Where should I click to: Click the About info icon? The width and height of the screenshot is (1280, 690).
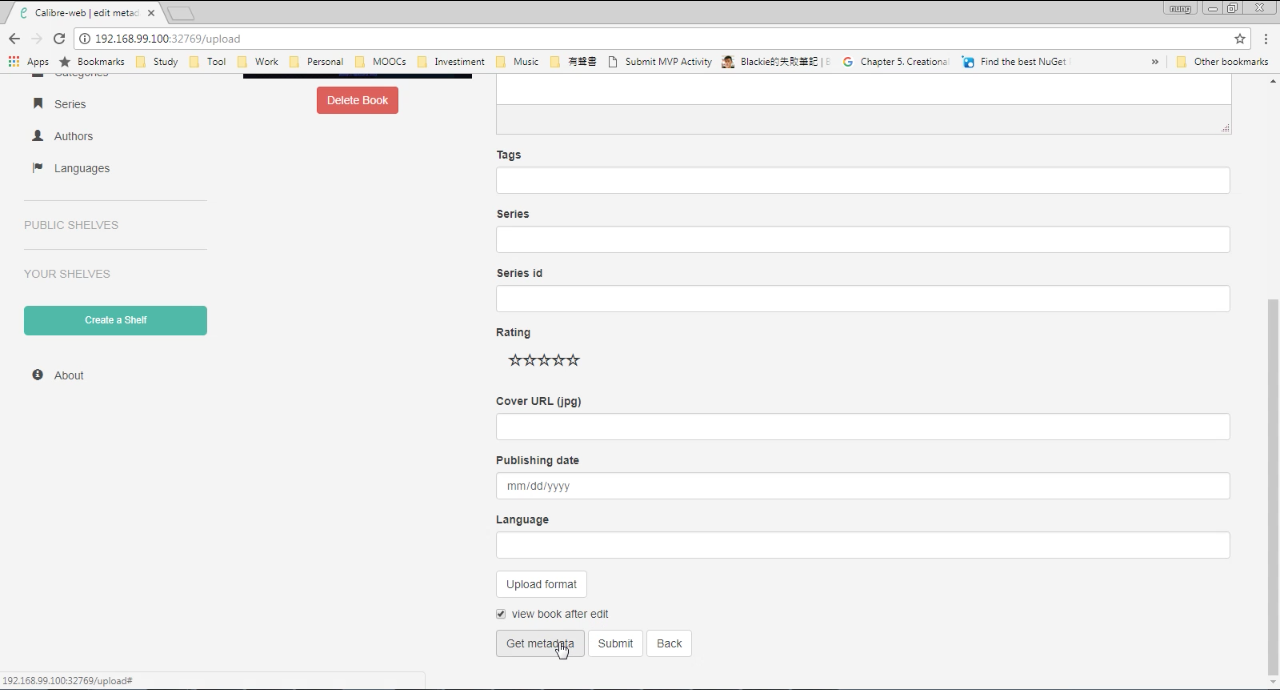click(x=38, y=374)
